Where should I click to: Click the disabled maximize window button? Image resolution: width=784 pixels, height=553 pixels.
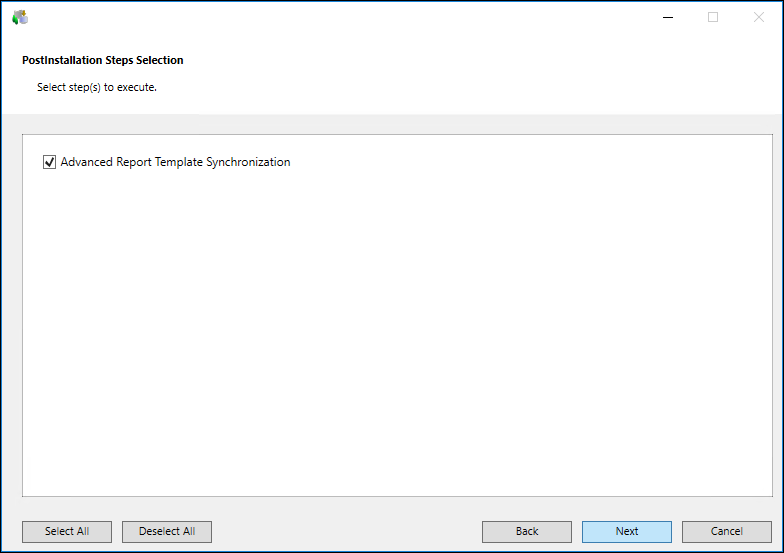tap(713, 17)
